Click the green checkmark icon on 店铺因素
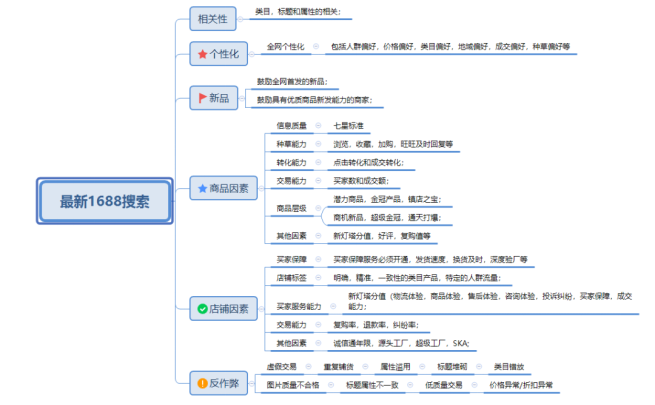655x405 pixels. 203,309
